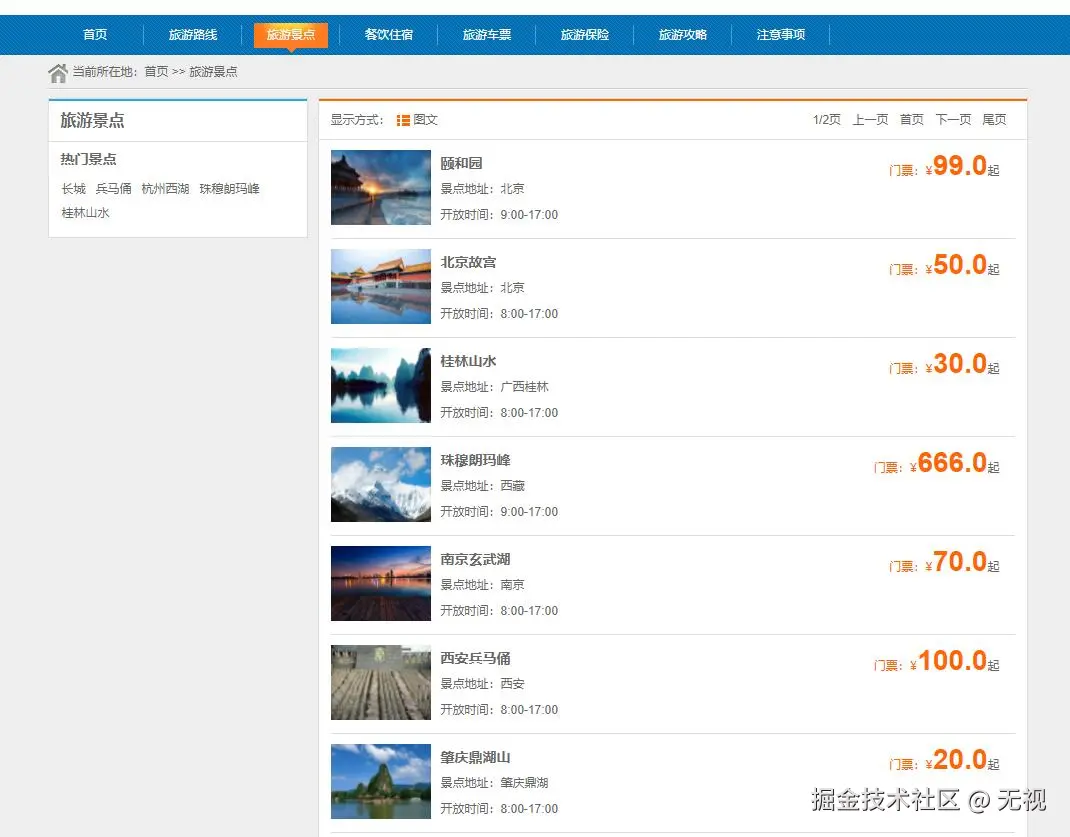
Task: Click the ¥70.0 ticket price
Action: pyautogui.click(x=957, y=561)
